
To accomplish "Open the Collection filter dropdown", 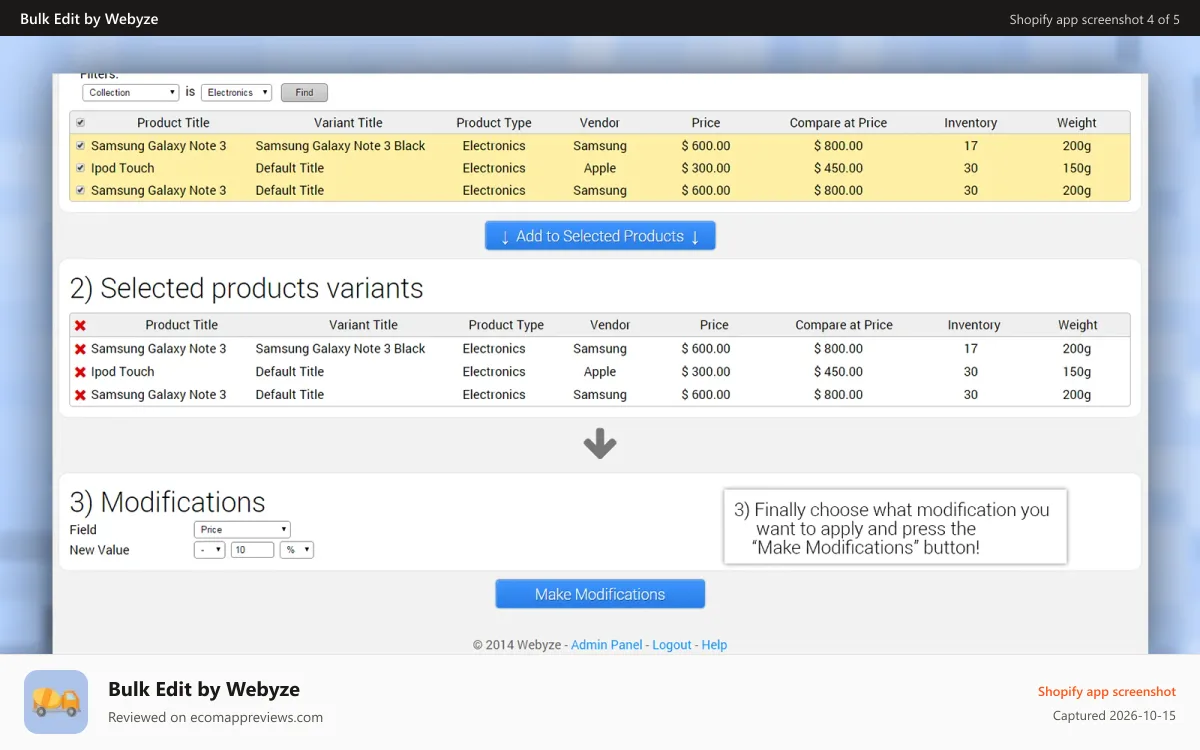I will coord(131,92).
